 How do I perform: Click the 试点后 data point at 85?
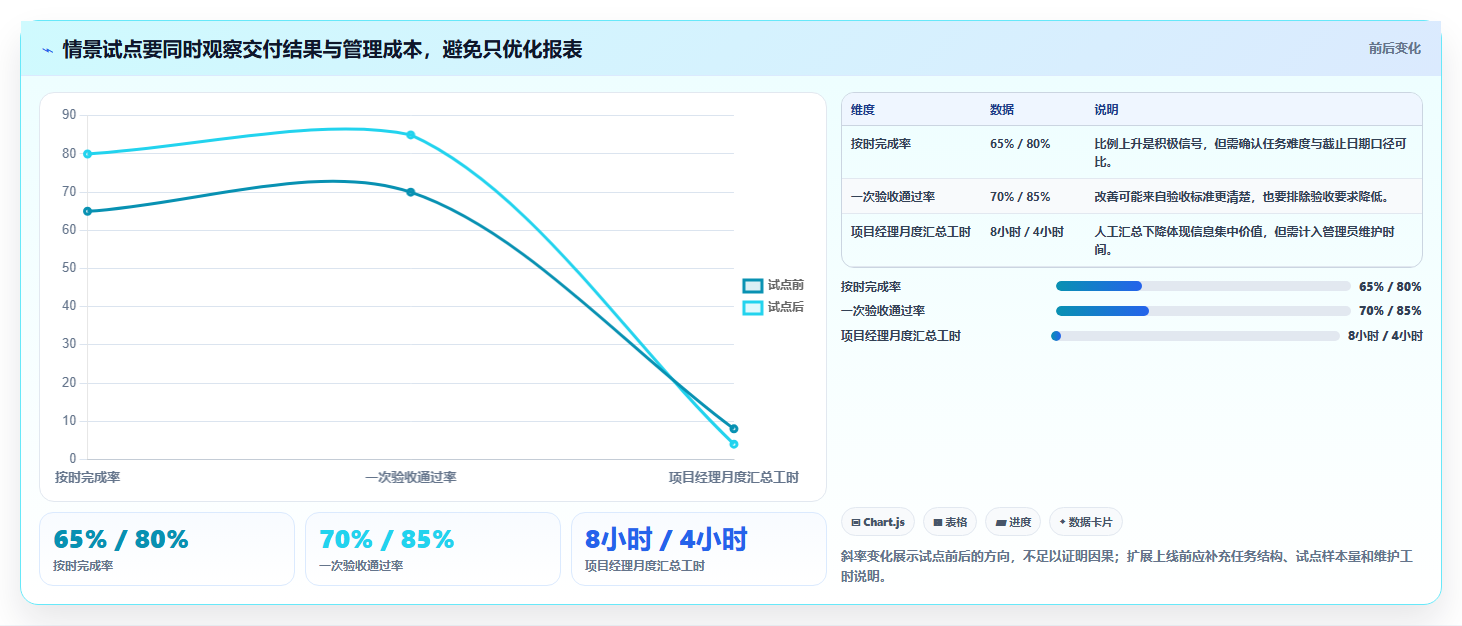(x=411, y=135)
